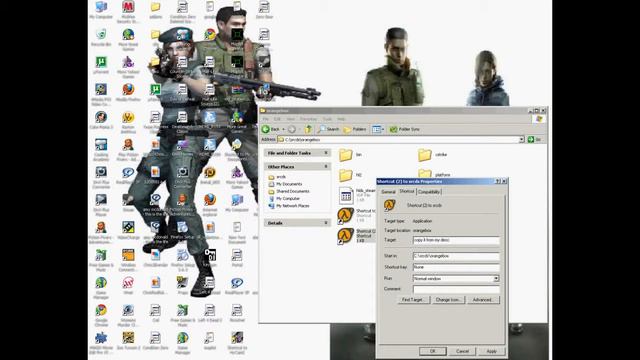Select the platform folder

[x=425, y=174]
